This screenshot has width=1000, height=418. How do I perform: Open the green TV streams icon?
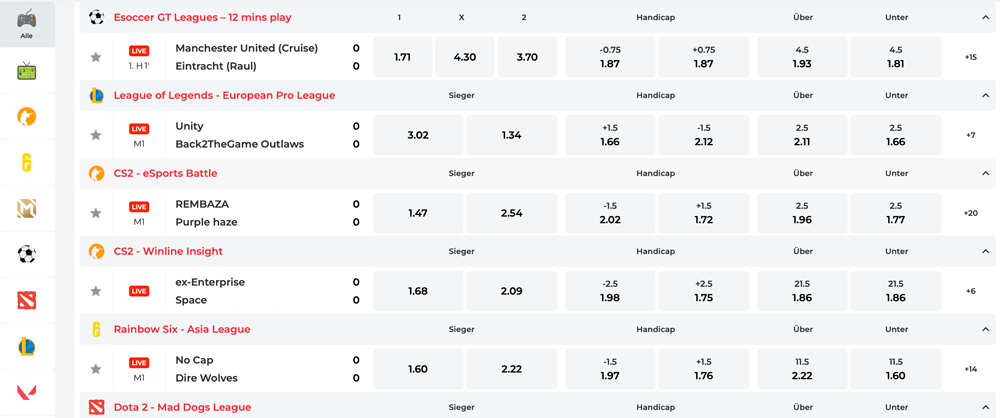(27, 71)
